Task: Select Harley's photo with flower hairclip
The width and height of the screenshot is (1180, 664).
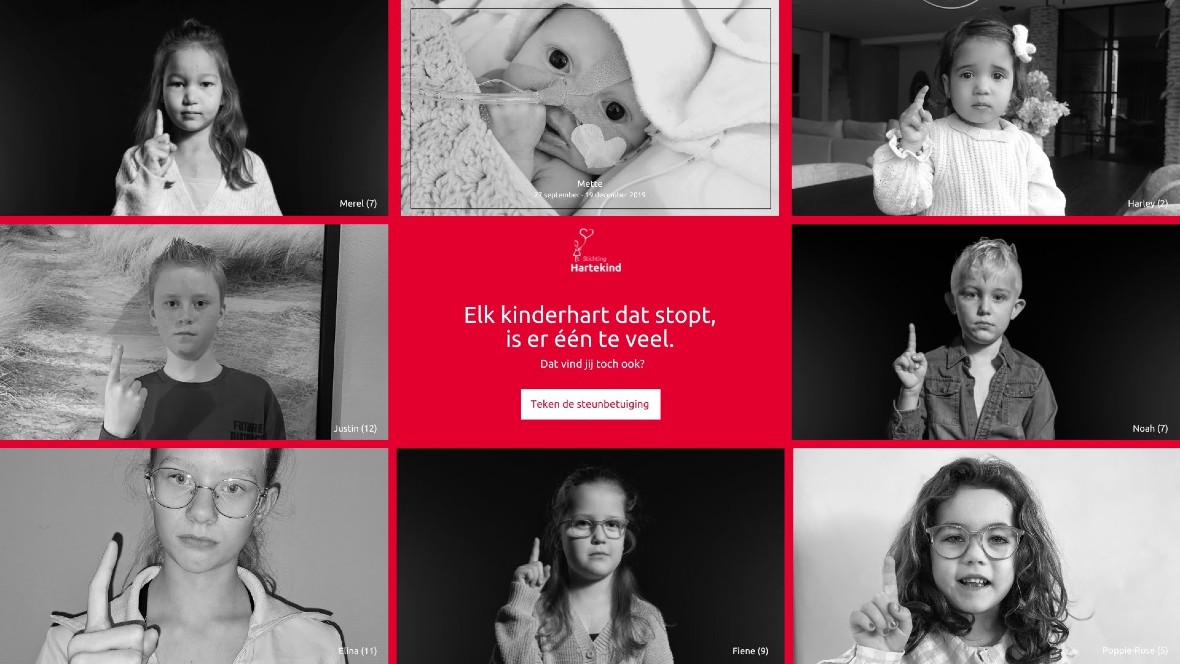Action: pos(986,108)
